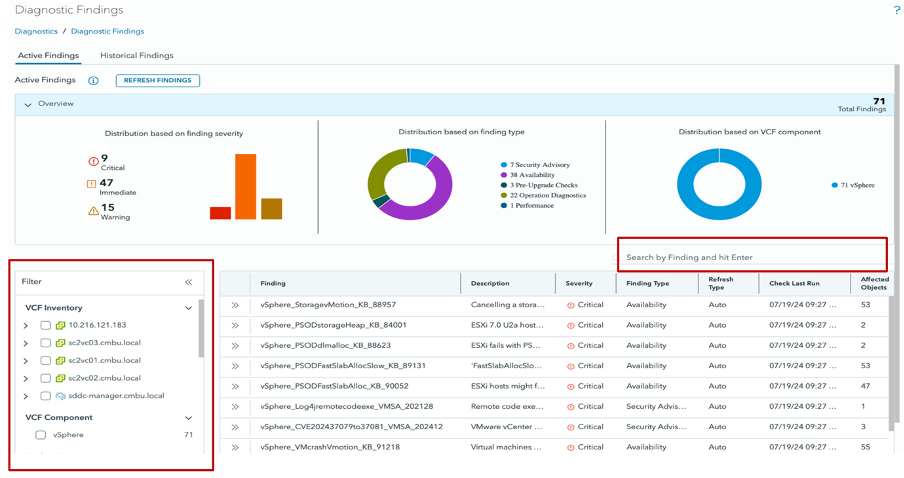Expand details for vSphere_PSODstorageHeap_KB_84001 row
904x478 pixels.
[236, 325]
